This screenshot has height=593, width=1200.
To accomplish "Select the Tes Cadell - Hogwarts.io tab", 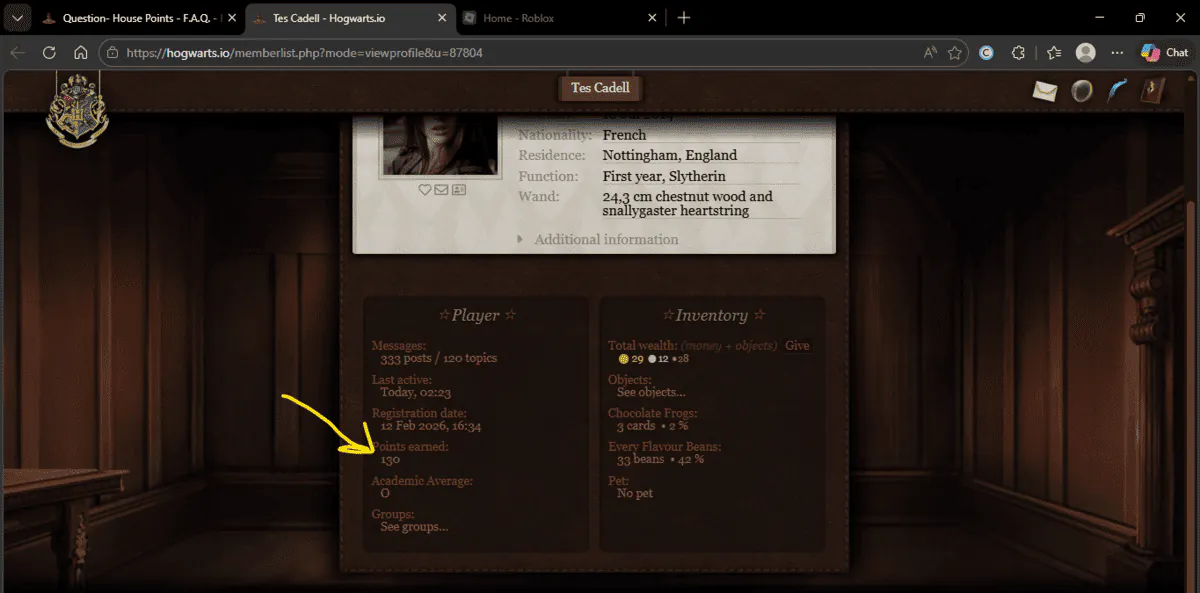I will (x=349, y=18).
